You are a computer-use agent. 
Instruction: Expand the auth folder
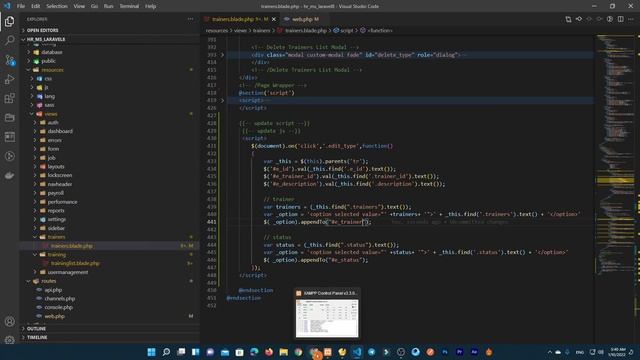pyautogui.click(x=53, y=122)
